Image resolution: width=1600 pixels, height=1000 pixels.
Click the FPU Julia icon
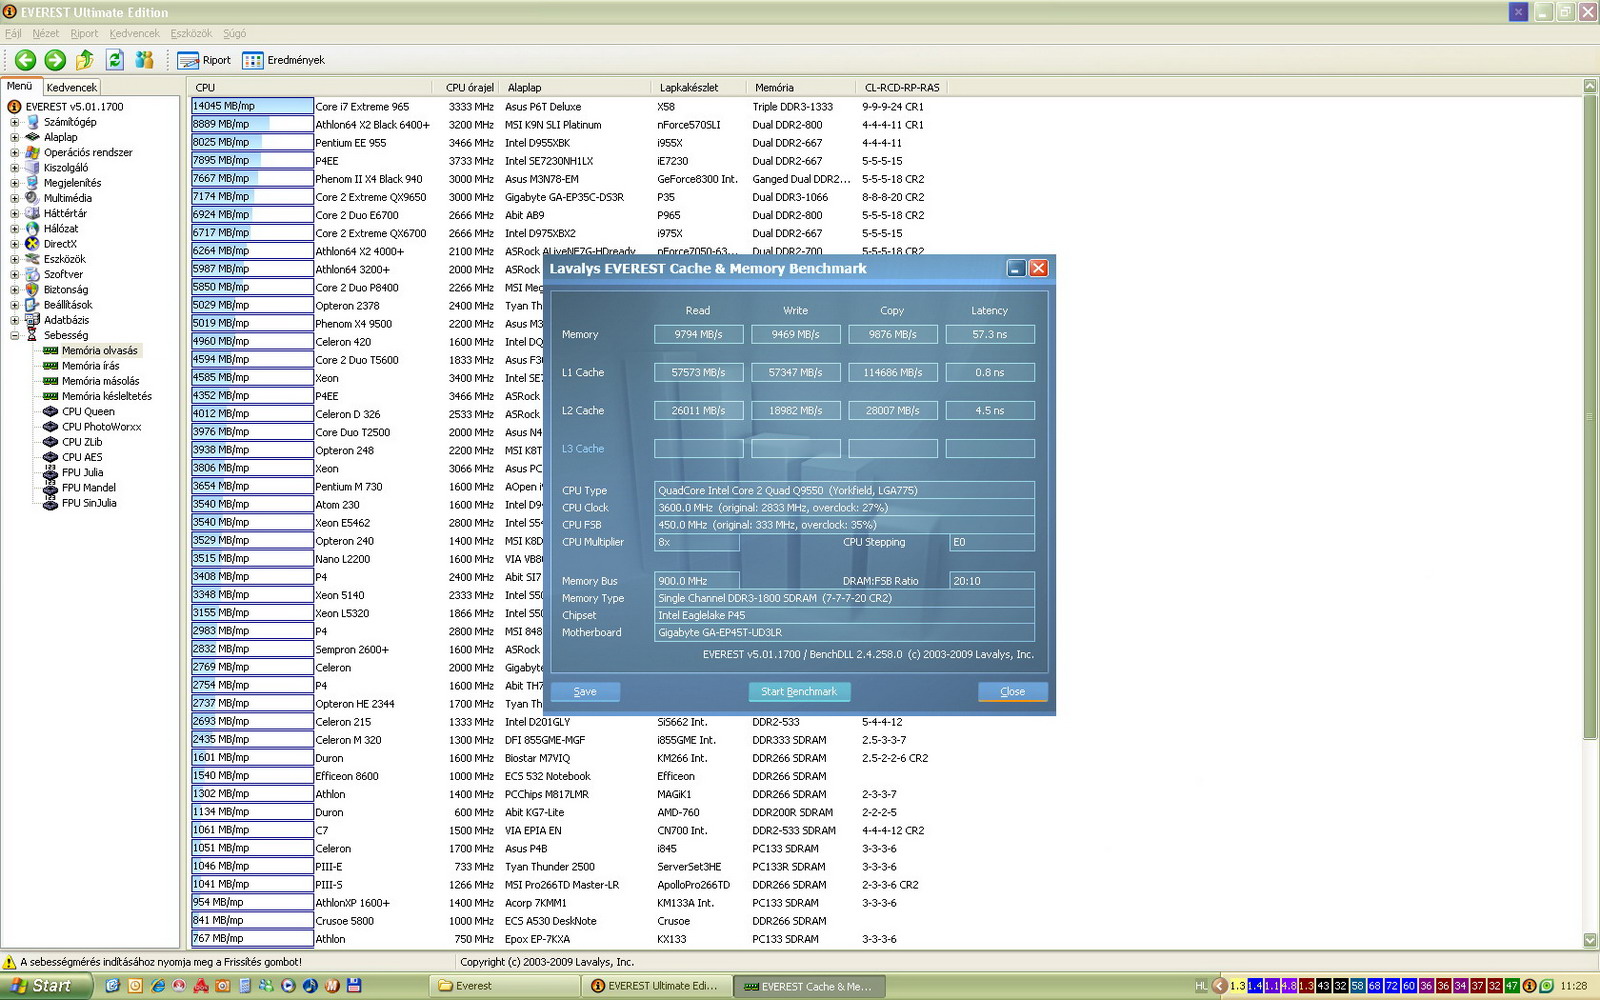[x=50, y=472]
